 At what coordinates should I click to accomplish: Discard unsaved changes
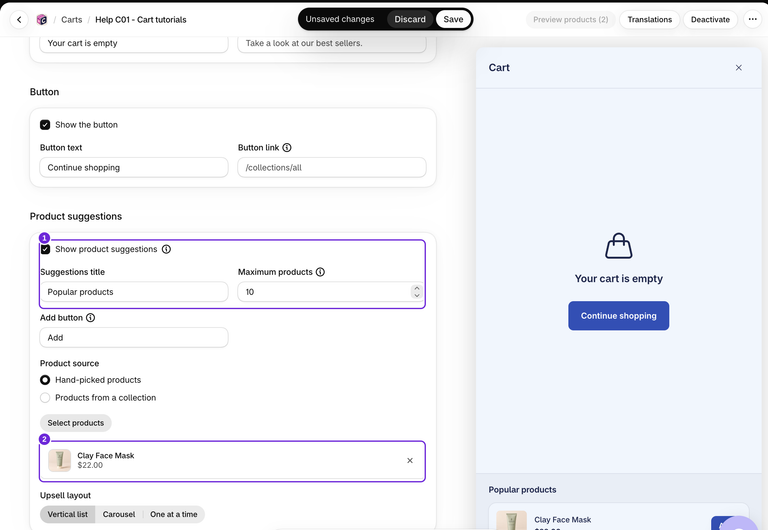pos(410,19)
